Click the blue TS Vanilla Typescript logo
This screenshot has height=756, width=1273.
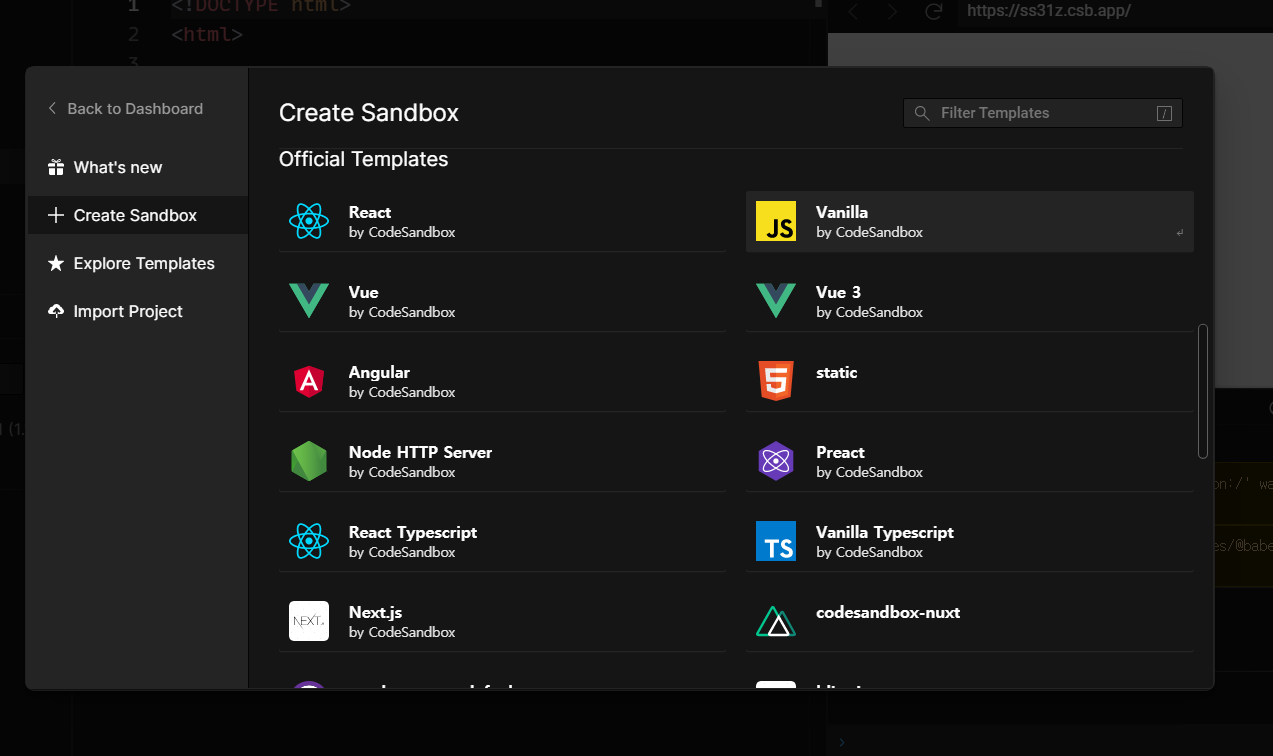[776, 541]
